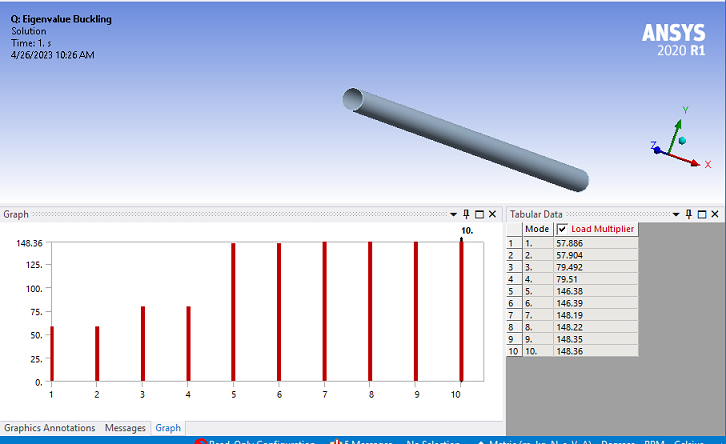Uncheck the Load Multiplier checkbox
726x444 pixels.
(562, 229)
